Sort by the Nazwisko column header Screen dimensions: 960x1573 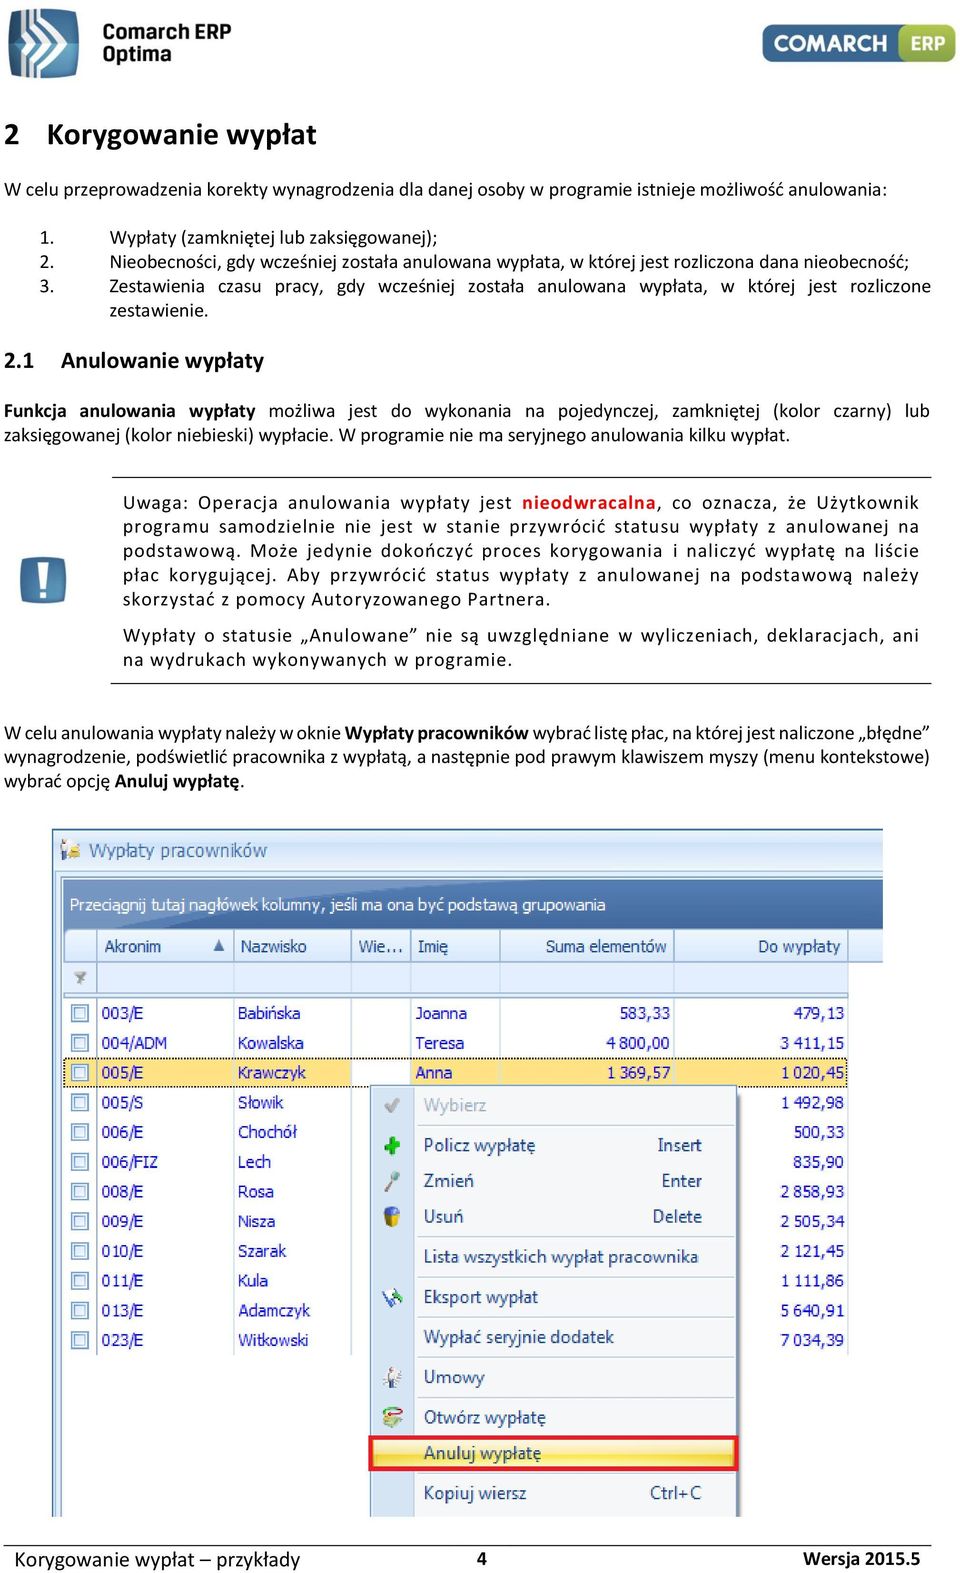(292, 946)
